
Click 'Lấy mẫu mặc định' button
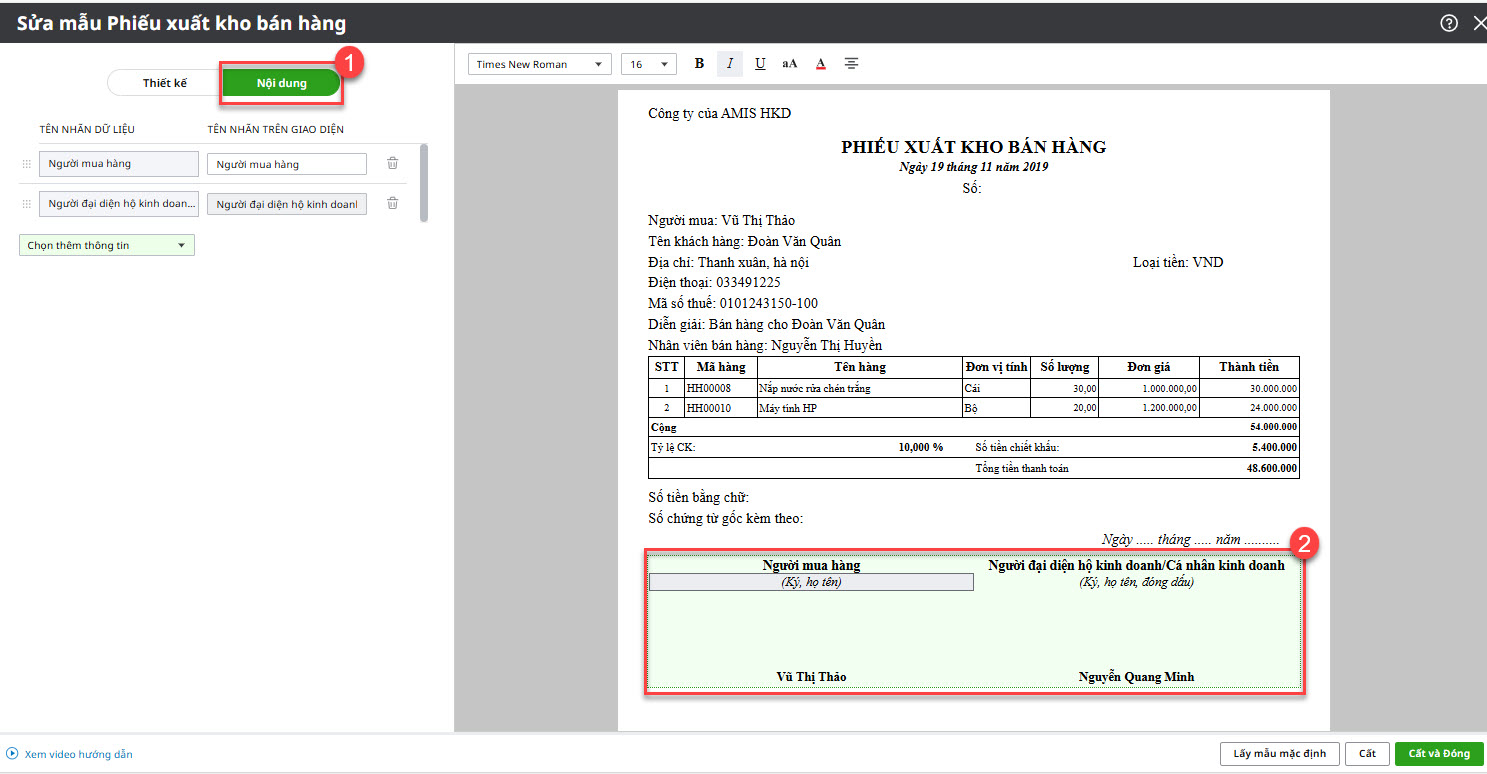1279,754
